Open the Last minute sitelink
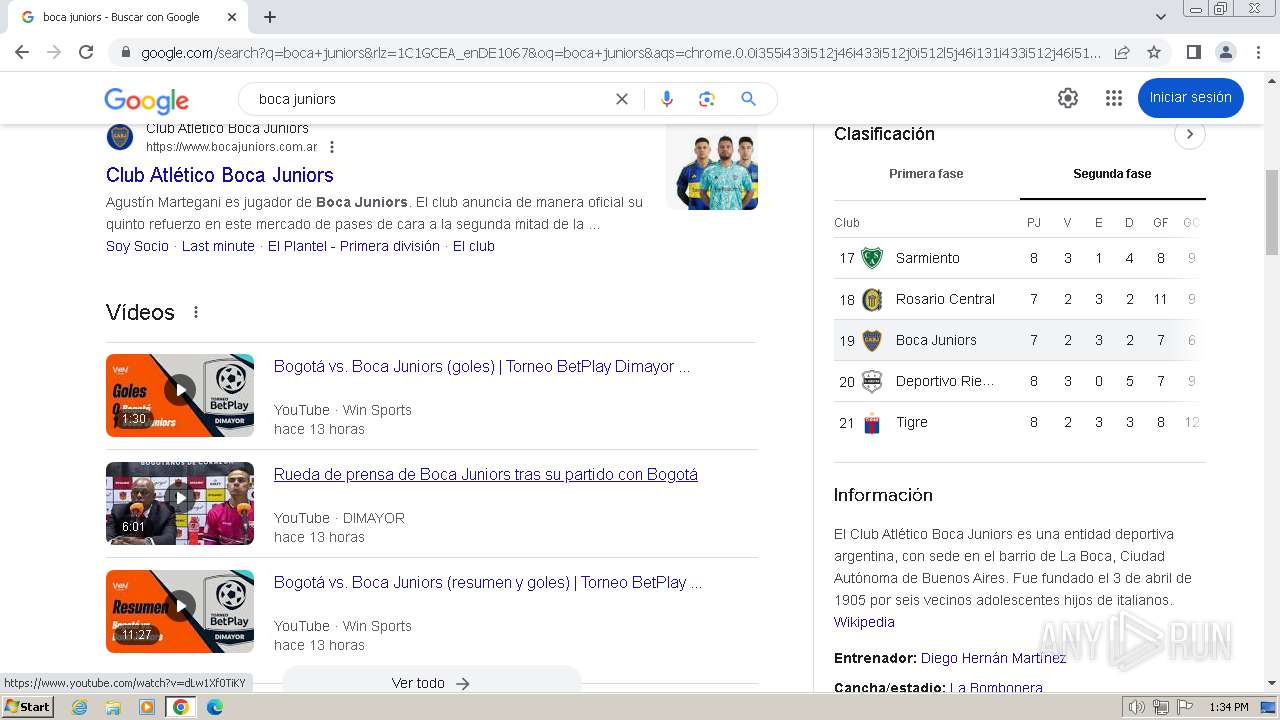1280x720 pixels. click(x=218, y=246)
